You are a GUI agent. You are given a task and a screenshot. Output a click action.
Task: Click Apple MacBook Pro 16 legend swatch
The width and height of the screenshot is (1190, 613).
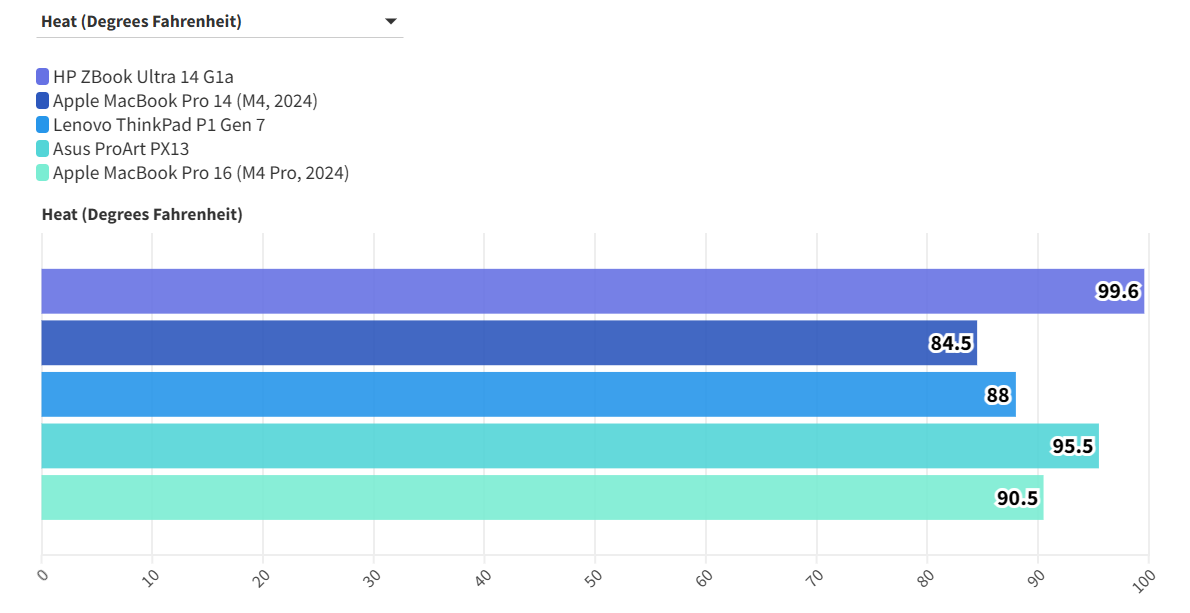[x=43, y=173]
